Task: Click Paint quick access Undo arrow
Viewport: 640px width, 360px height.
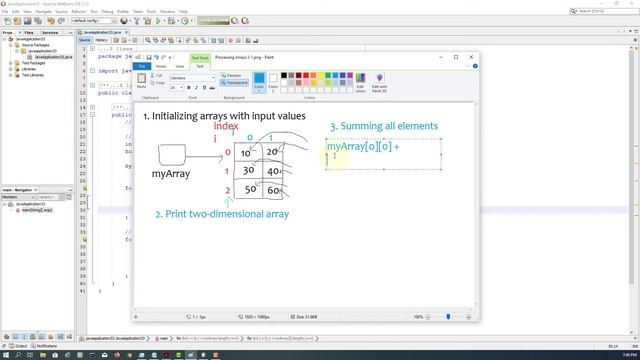Action: pyautogui.click(x=156, y=57)
